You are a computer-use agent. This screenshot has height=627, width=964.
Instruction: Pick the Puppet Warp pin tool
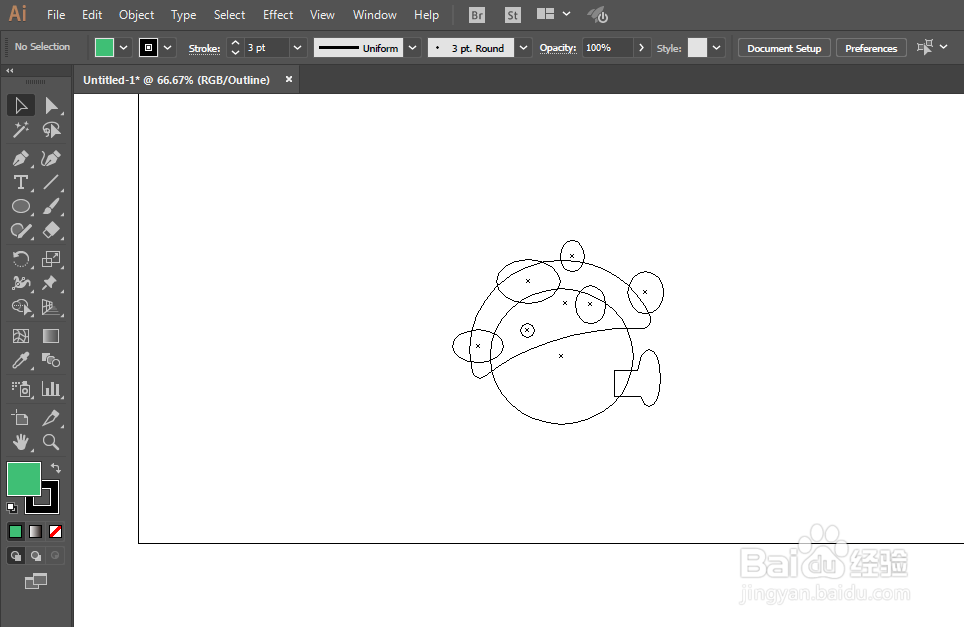pyautogui.click(x=52, y=283)
